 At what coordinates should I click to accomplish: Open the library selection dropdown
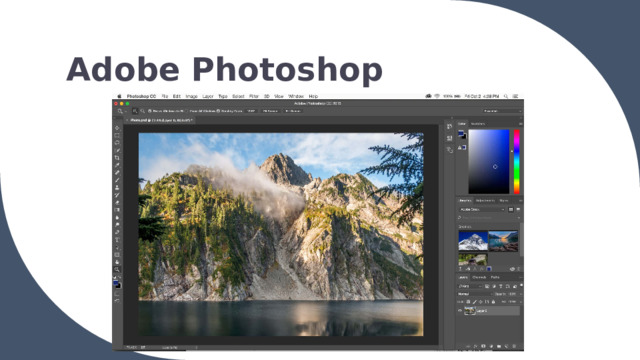482,209
